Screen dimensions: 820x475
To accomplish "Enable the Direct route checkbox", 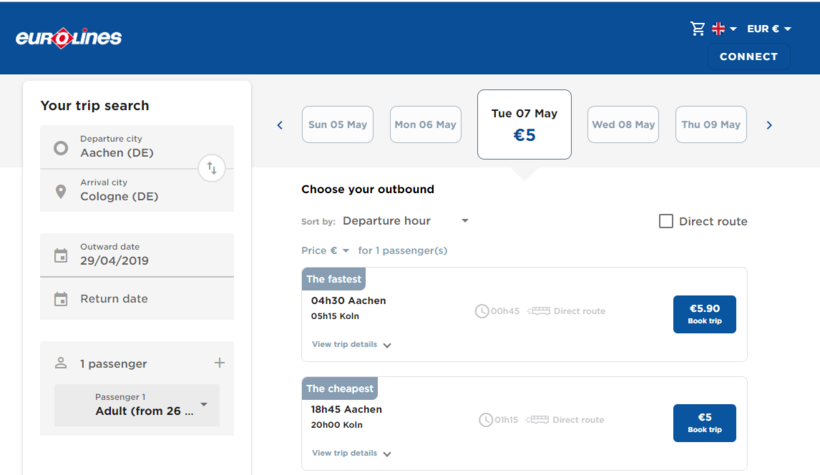I will (x=666, y=221).
